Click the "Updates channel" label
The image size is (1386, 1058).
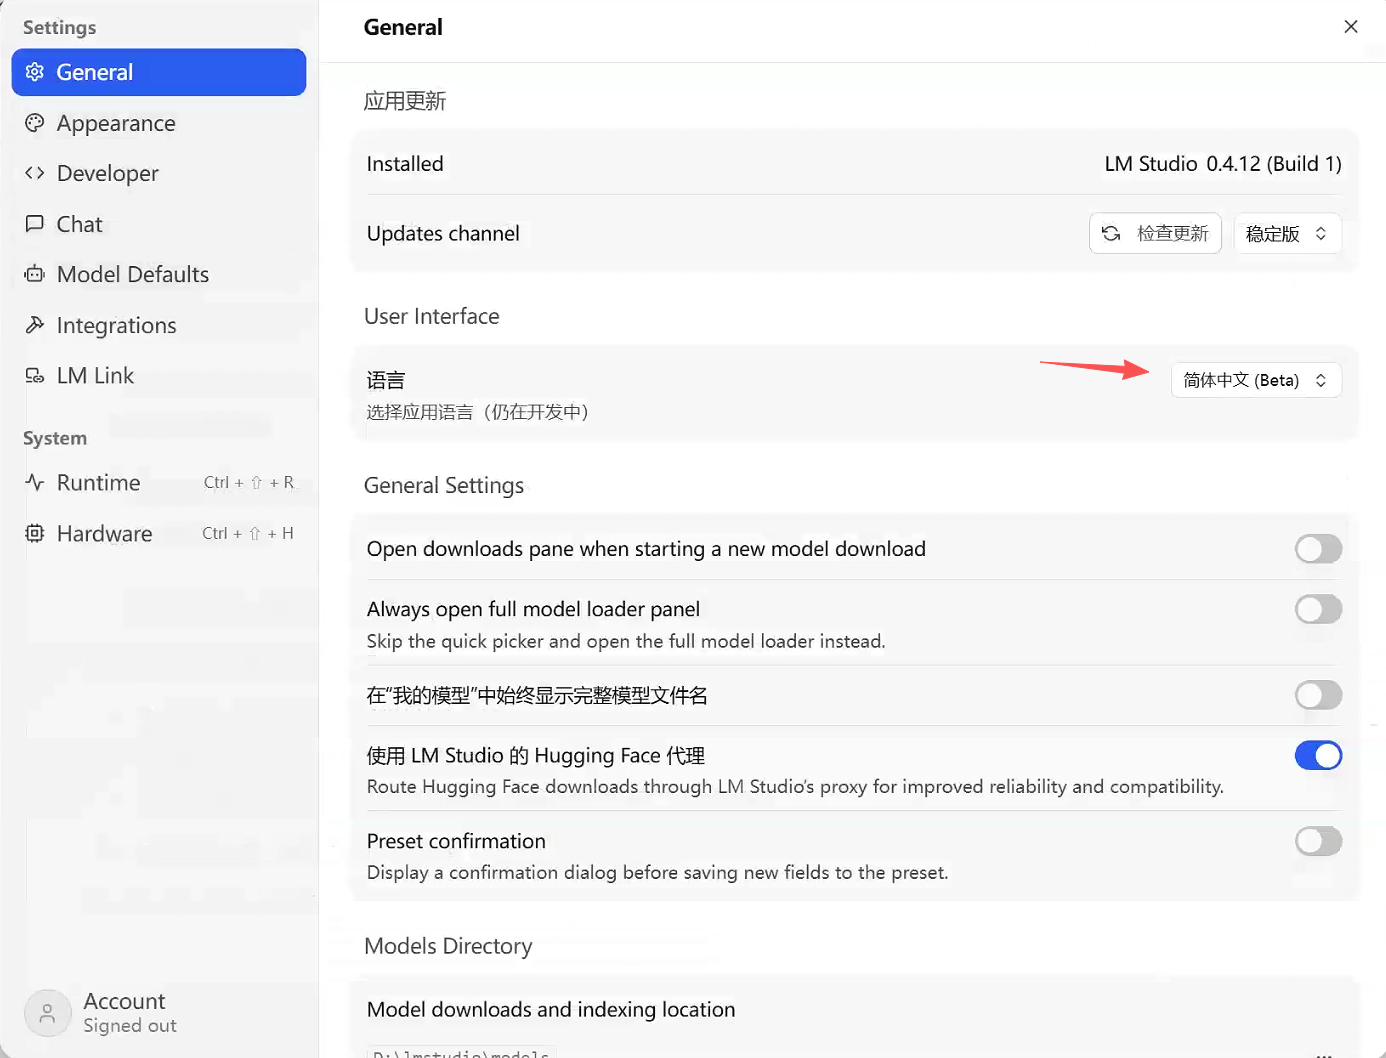(443, 234)
